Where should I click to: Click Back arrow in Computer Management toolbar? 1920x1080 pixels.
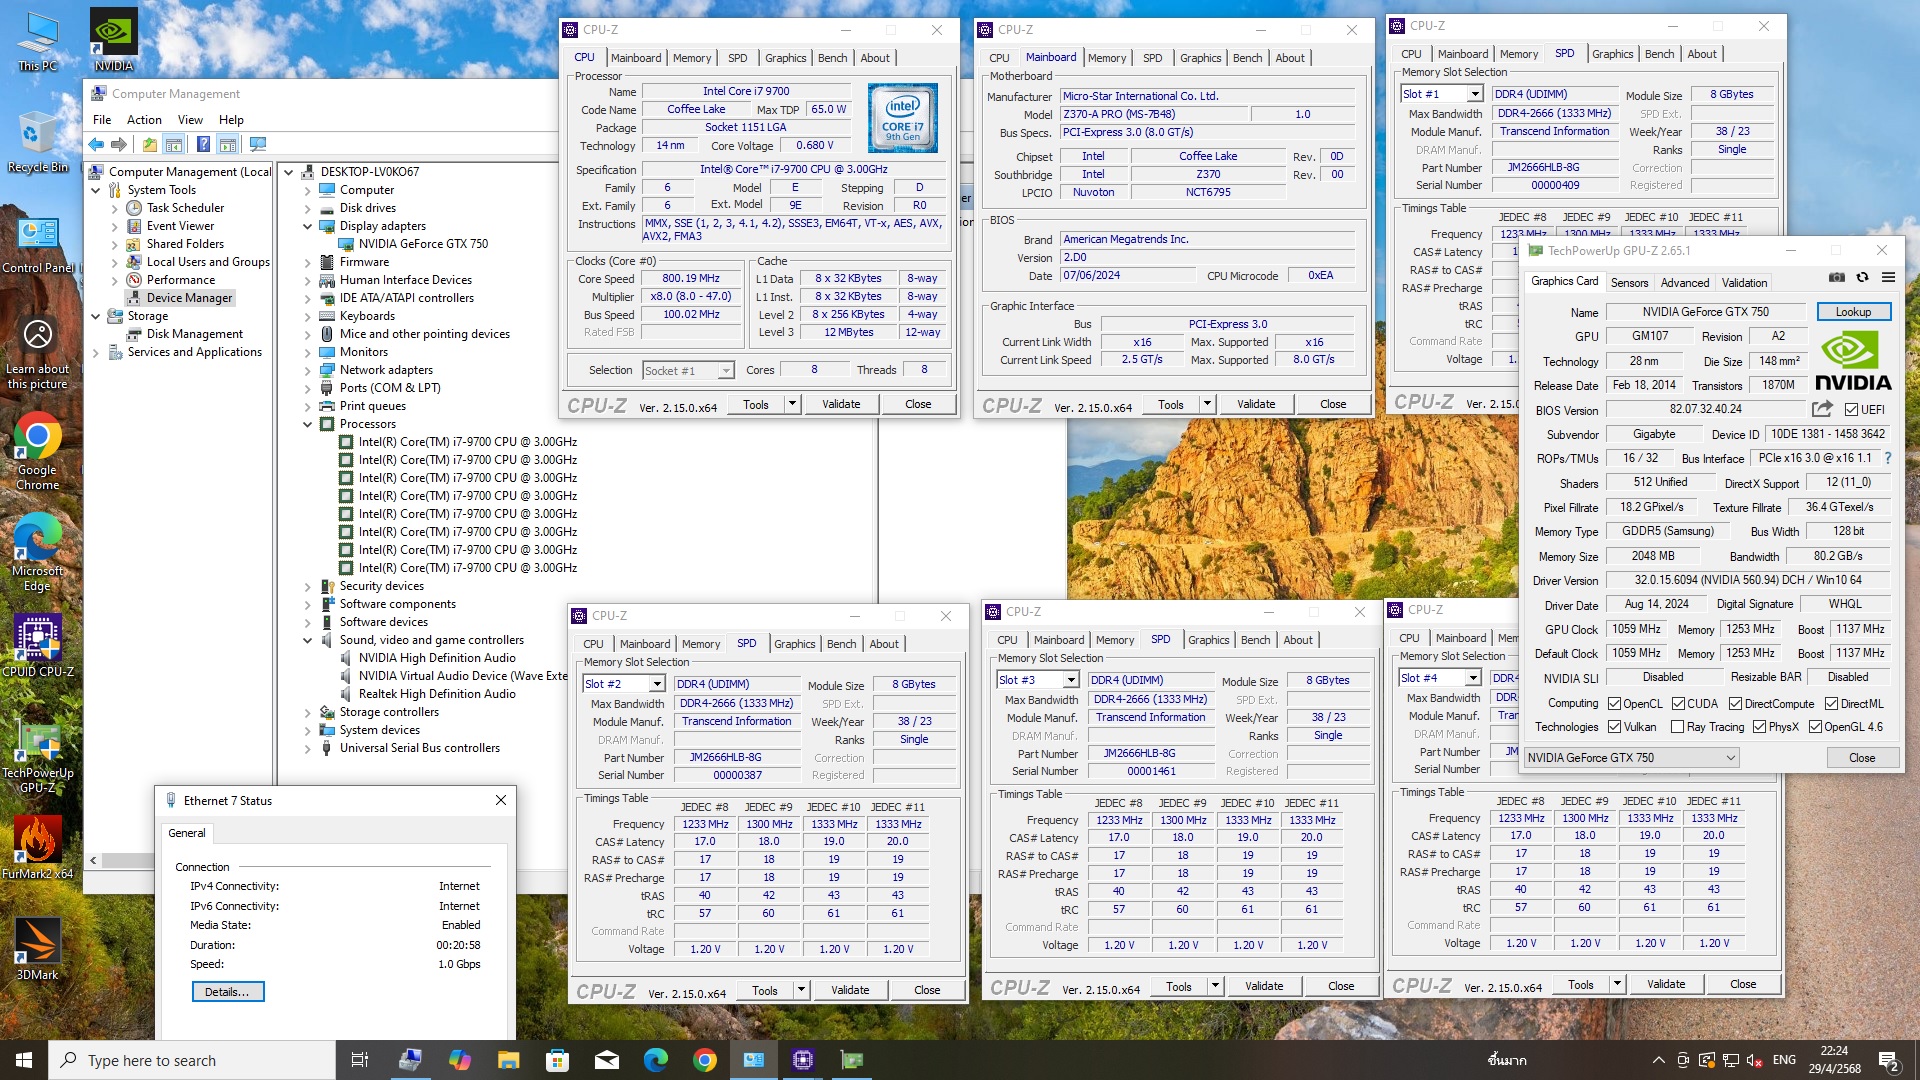tap(96, 144)
